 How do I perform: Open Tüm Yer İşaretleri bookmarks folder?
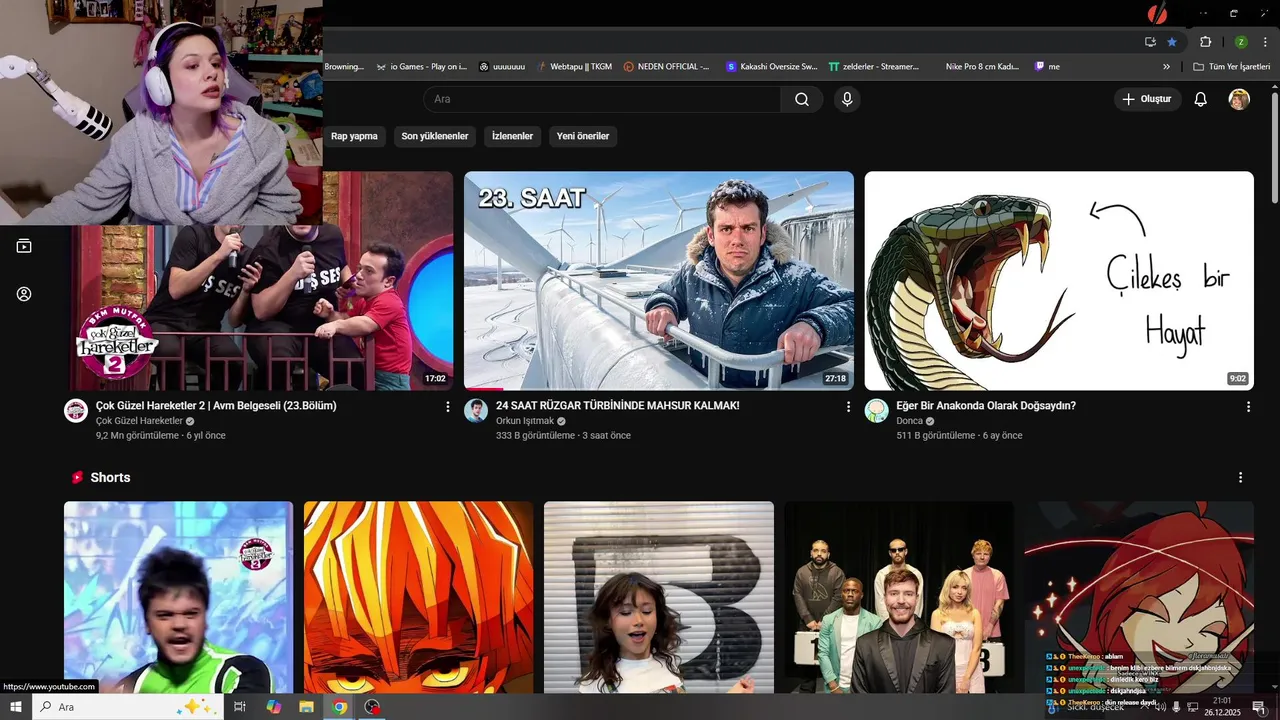point(1233,67)
